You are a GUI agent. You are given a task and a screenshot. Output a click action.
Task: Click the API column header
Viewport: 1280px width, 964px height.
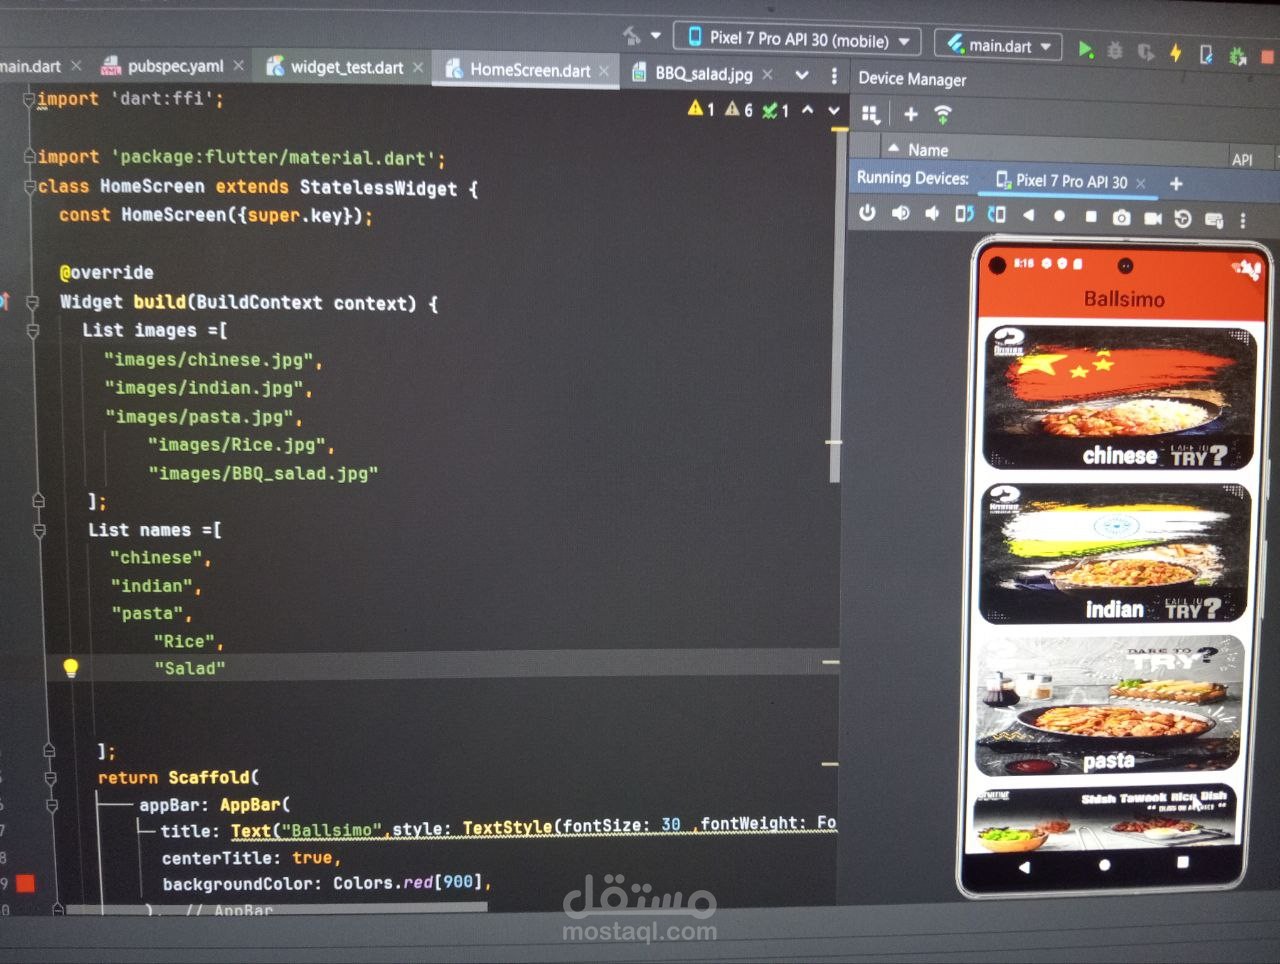click(1242, 159)
